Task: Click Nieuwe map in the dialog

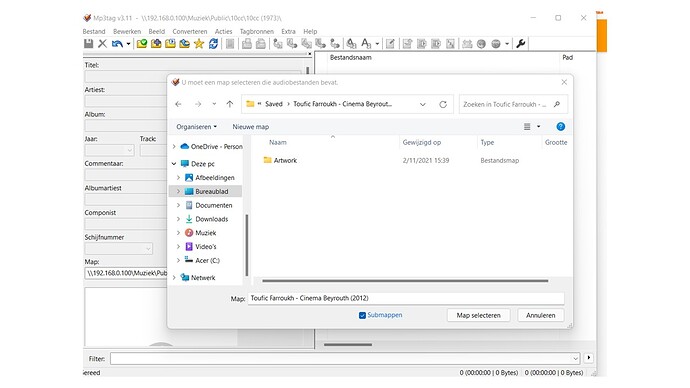Action: [250, 127]
